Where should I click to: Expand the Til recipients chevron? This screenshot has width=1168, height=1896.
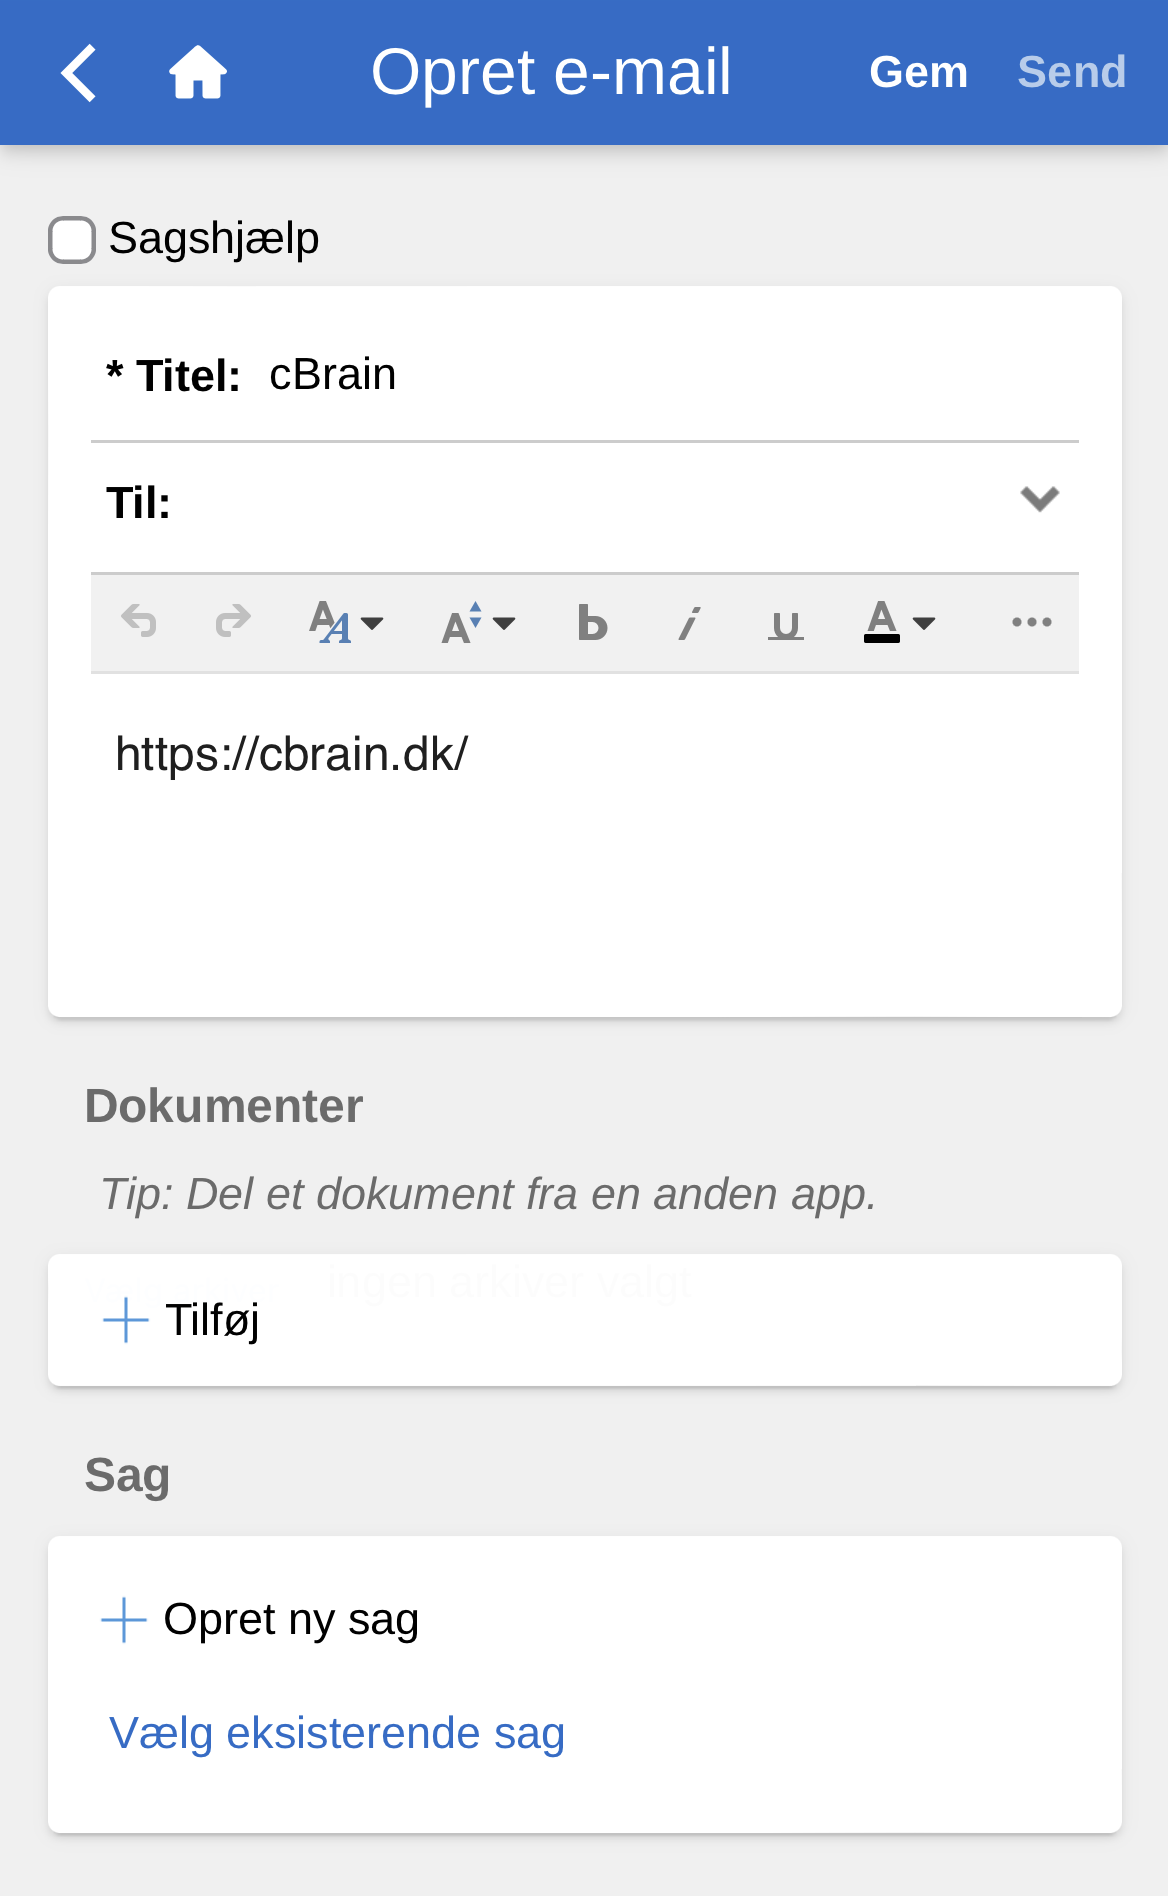click(1039, 499)
